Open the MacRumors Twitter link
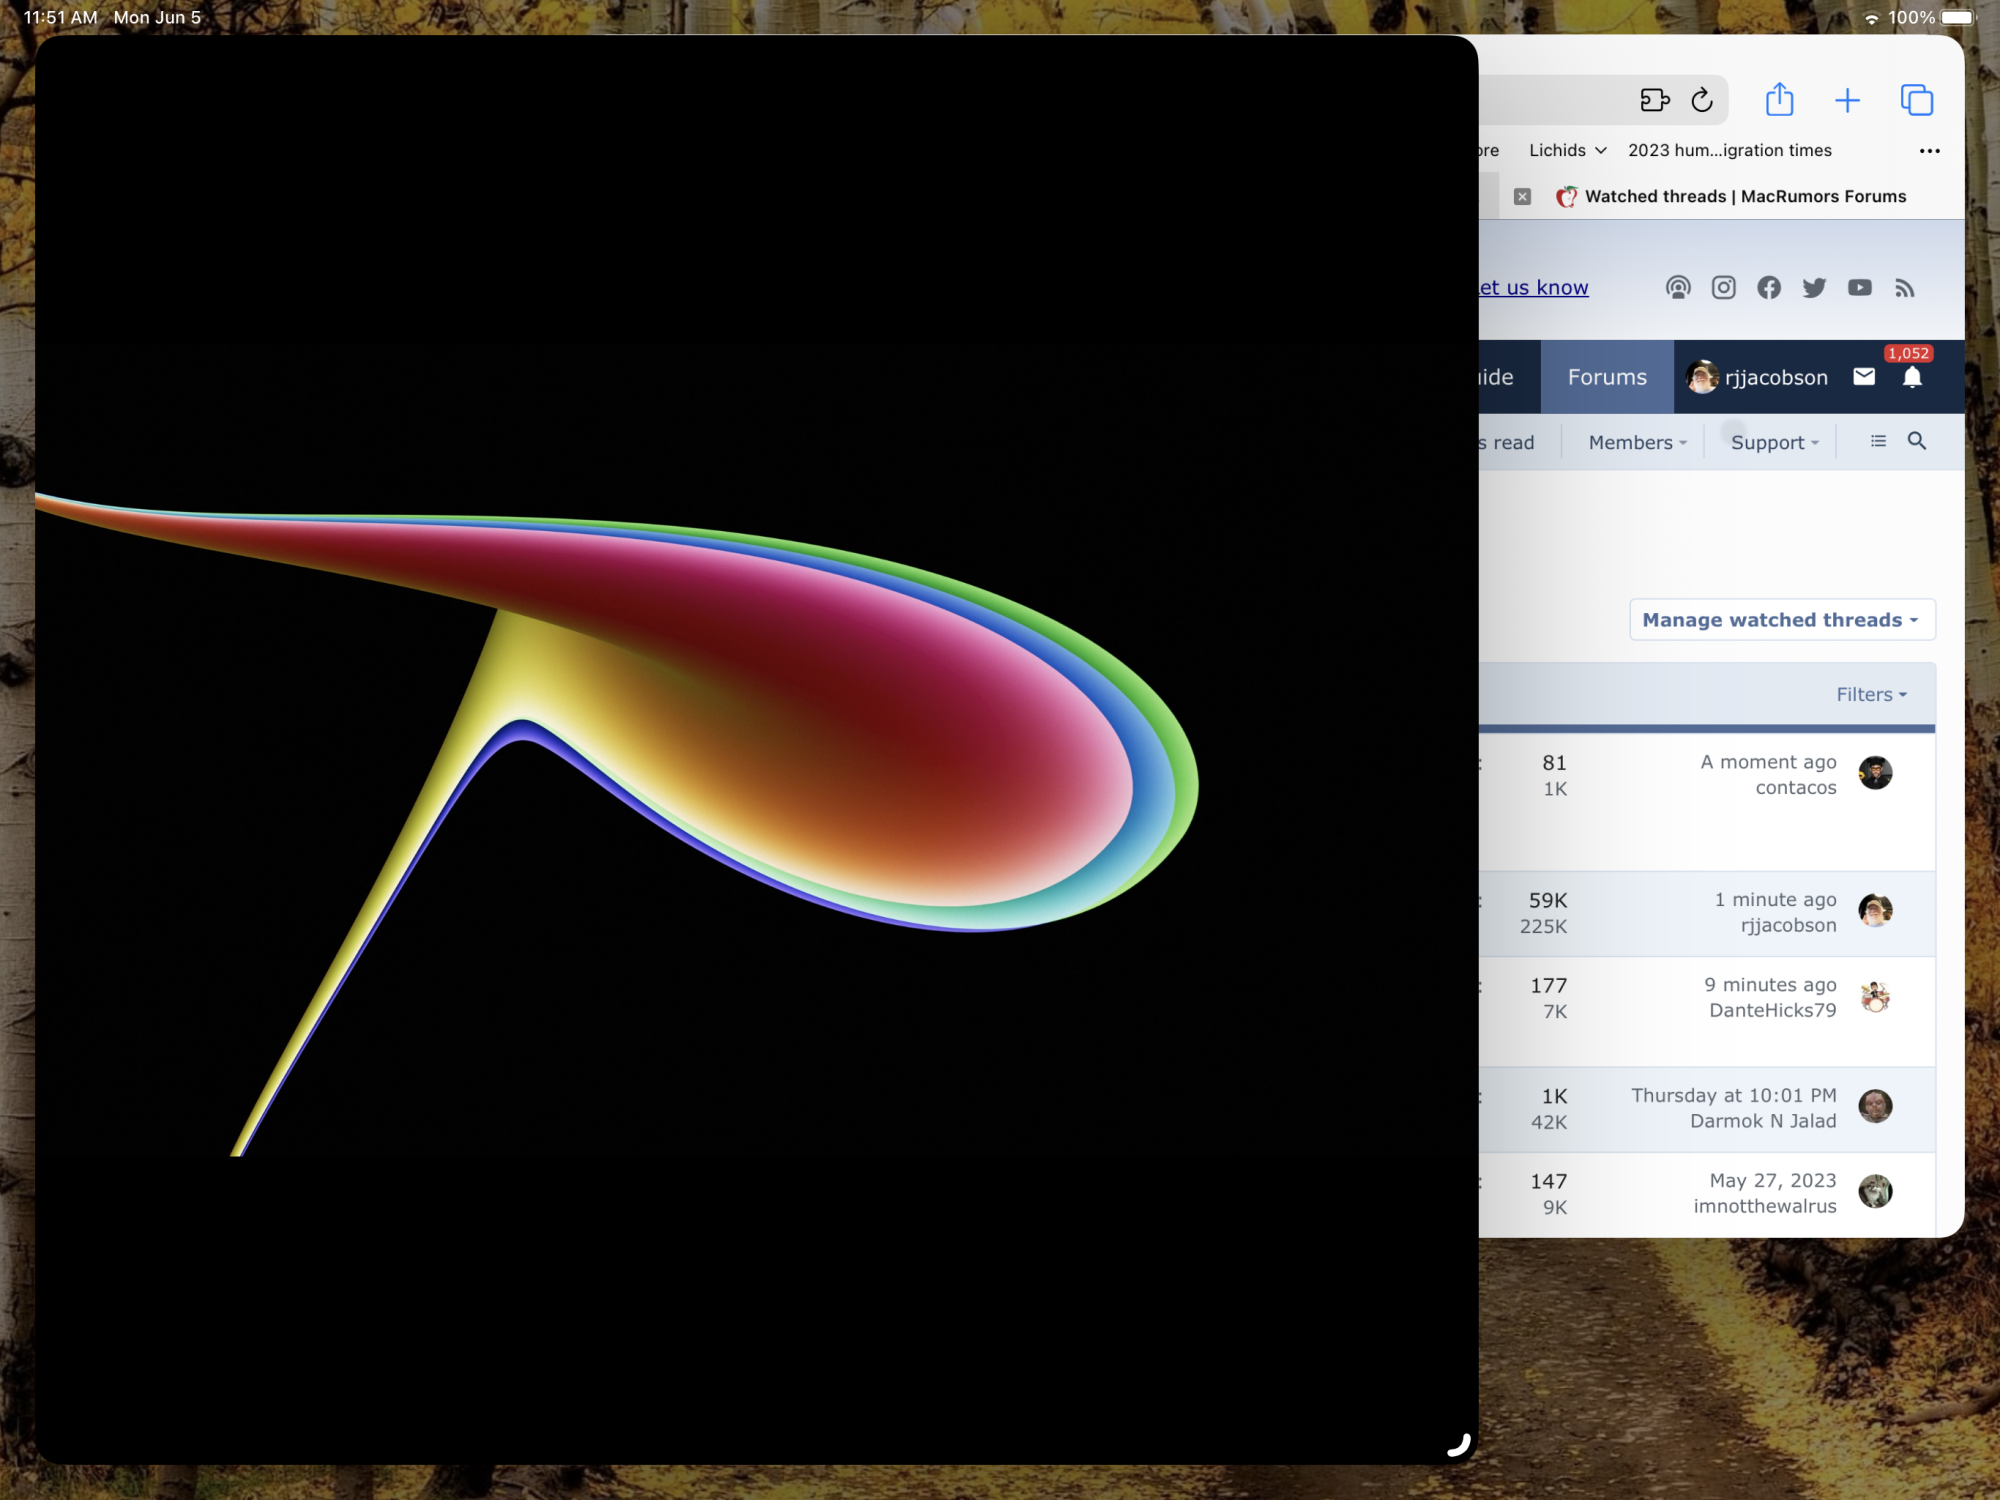Screen dimensions: 2000x1500 tap(1814, 288)
